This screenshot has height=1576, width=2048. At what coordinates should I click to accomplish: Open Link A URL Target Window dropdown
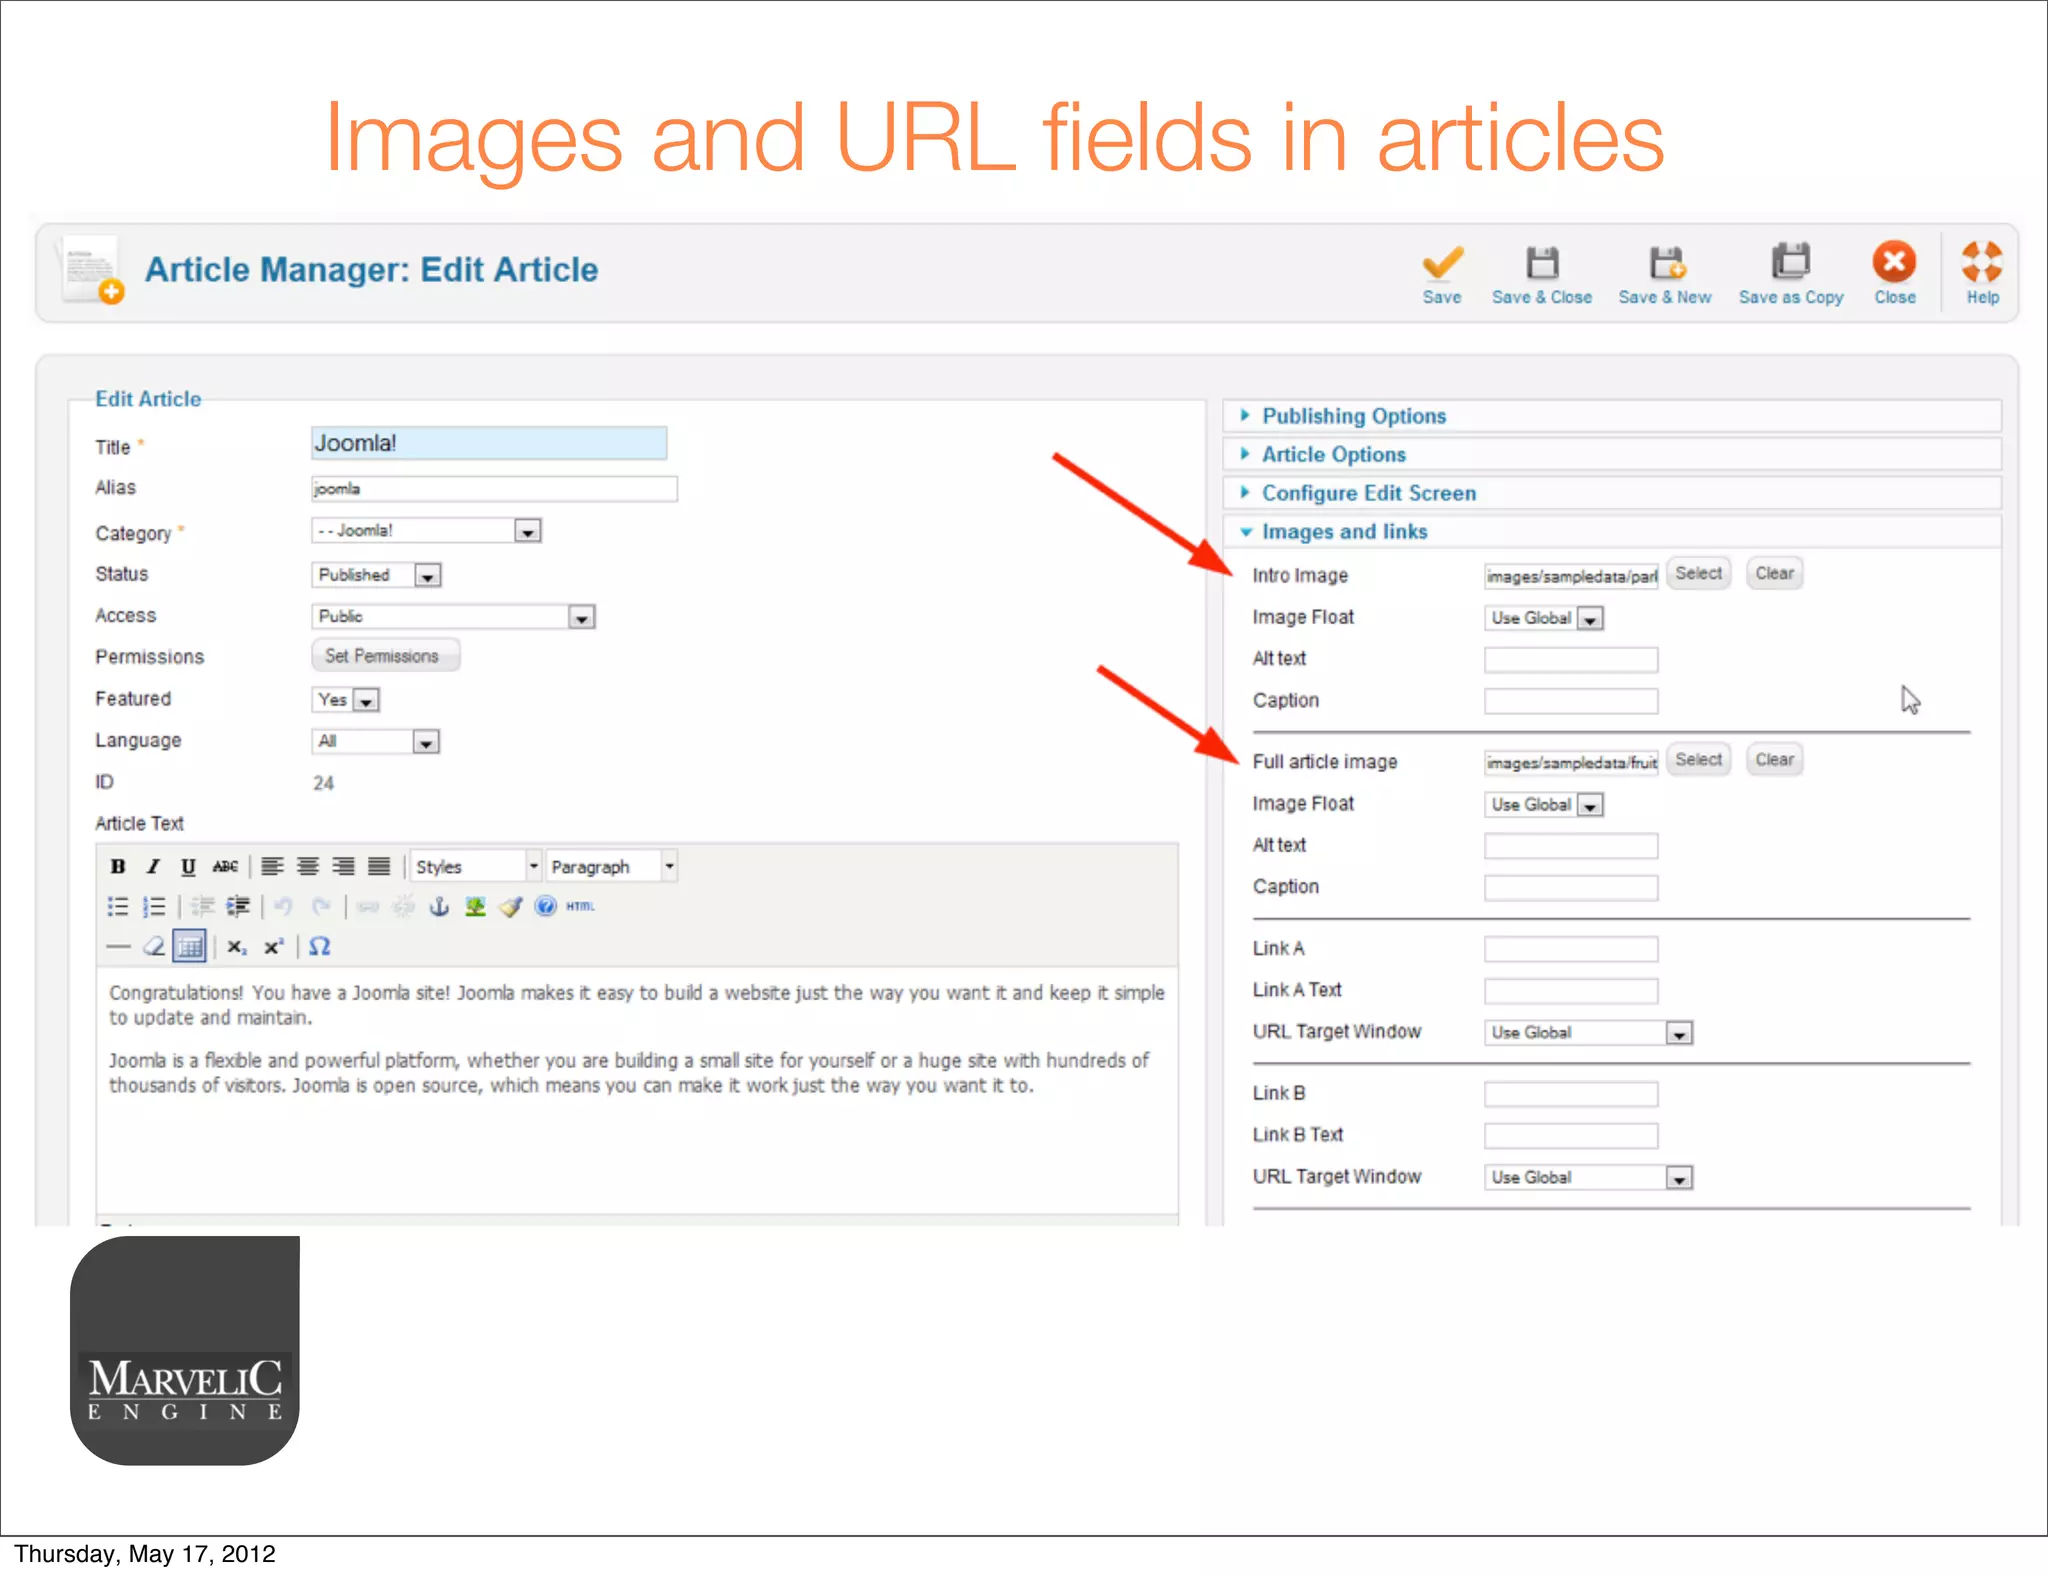pos(1588,1032)
